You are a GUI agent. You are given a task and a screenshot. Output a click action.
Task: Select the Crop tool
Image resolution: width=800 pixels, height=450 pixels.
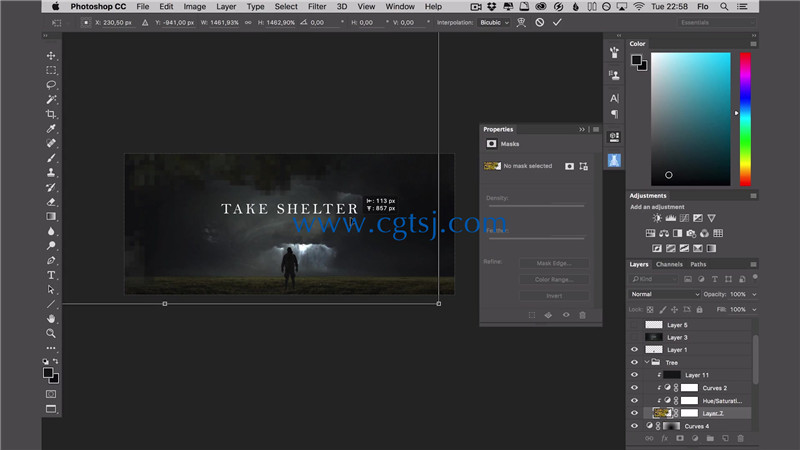click(51, 114)
